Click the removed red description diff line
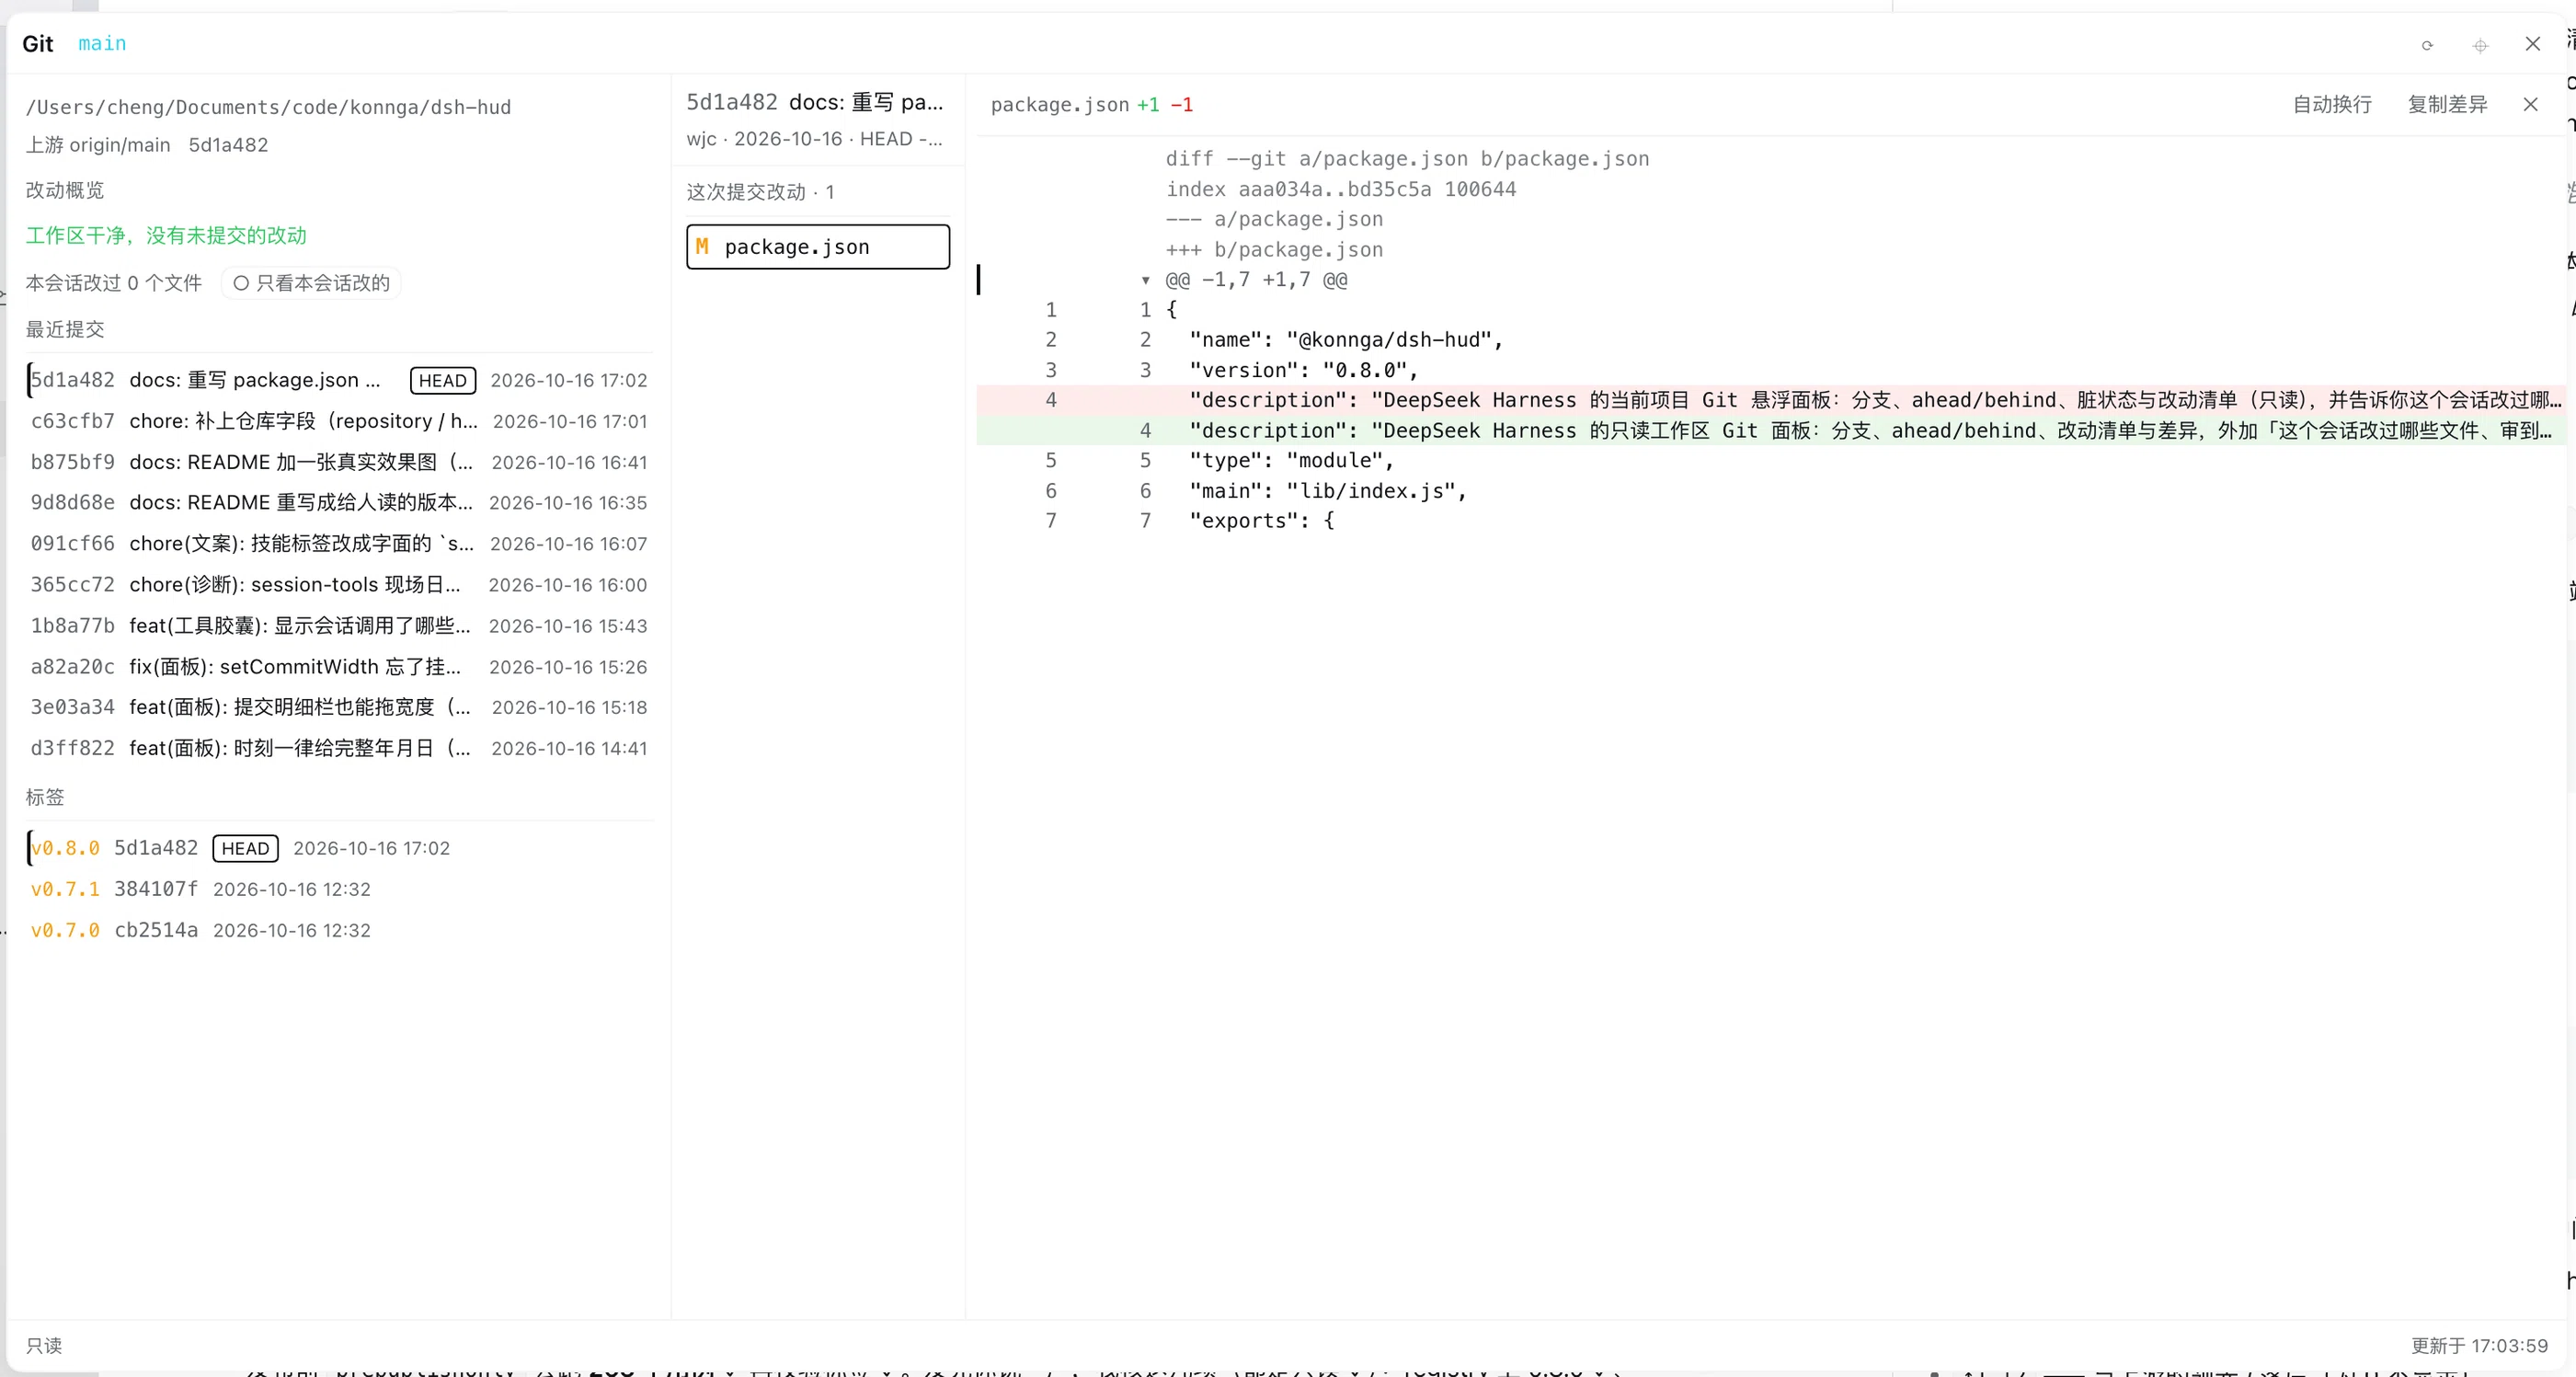The height and width of the screenshot is (1377, 2576). tap(1770, 400)
